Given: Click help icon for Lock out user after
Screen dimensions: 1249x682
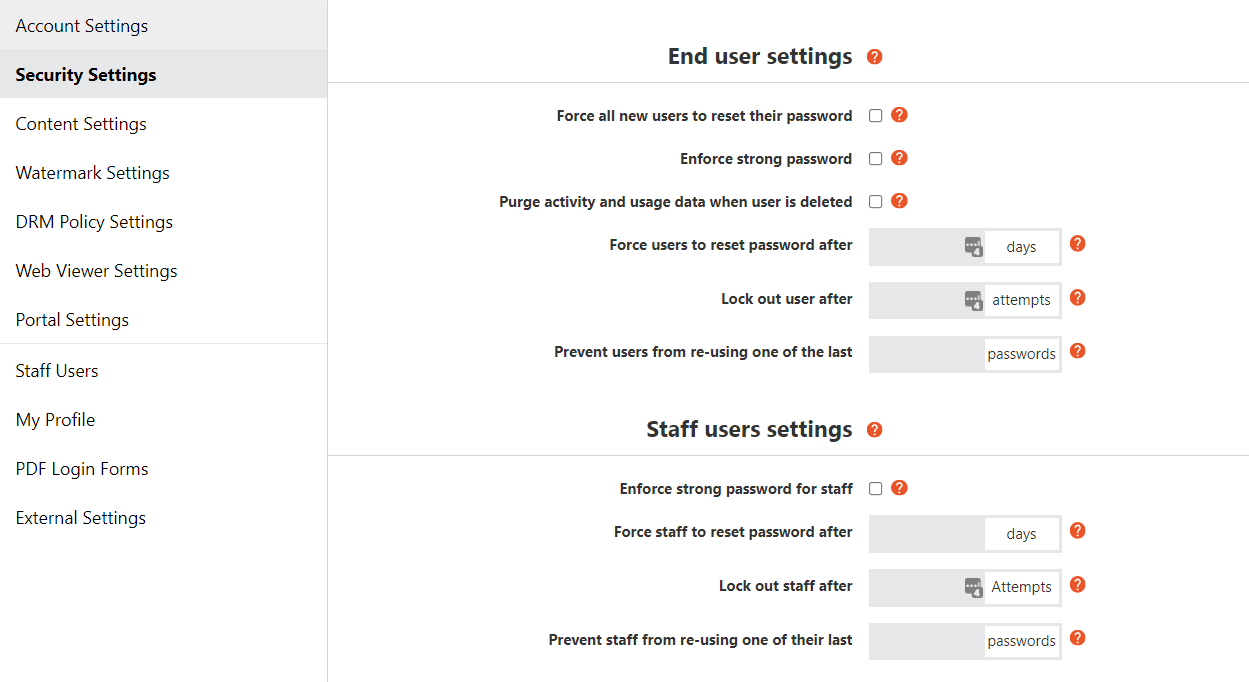Looking at the screenshot, I should pyautogui.click(x=1077, y=298).
